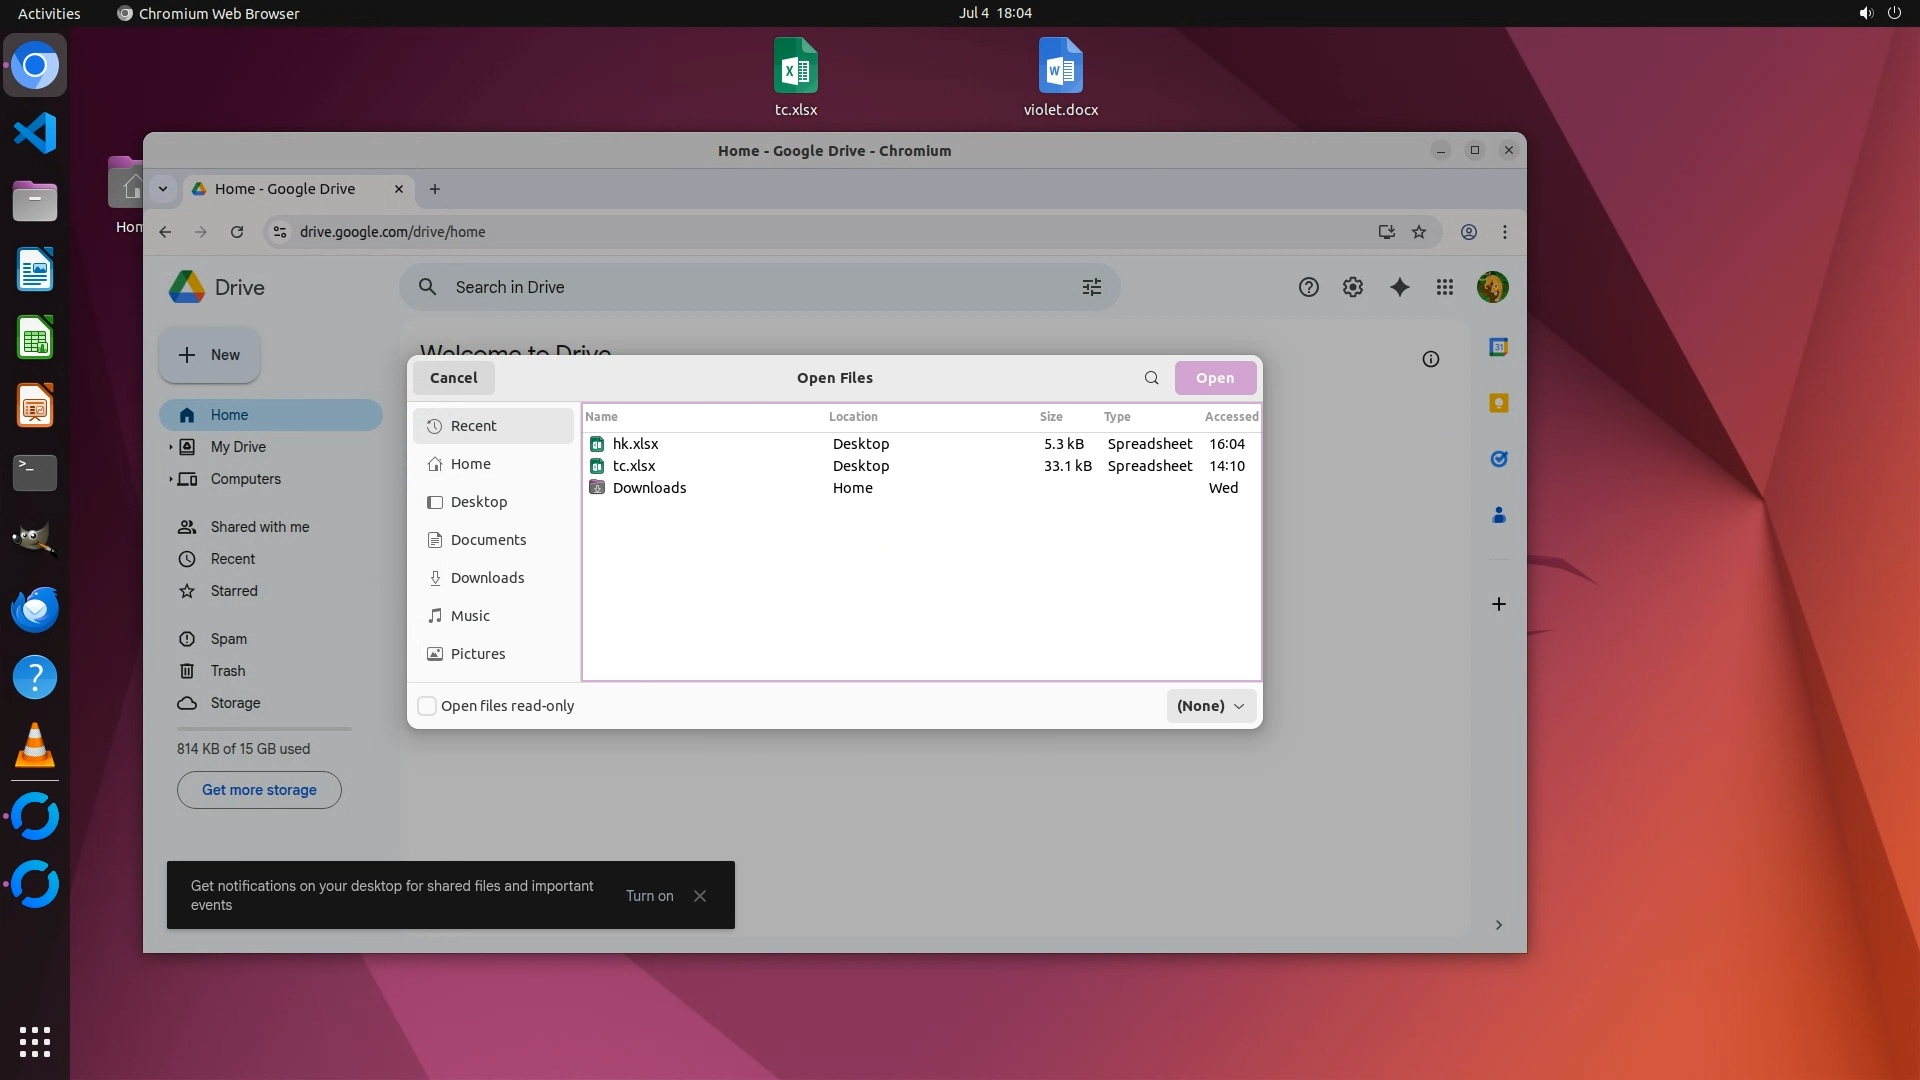Click search filter options icon in Drive search
This screenshot has height=1080, width=1920.
[x=1091, y=287]
